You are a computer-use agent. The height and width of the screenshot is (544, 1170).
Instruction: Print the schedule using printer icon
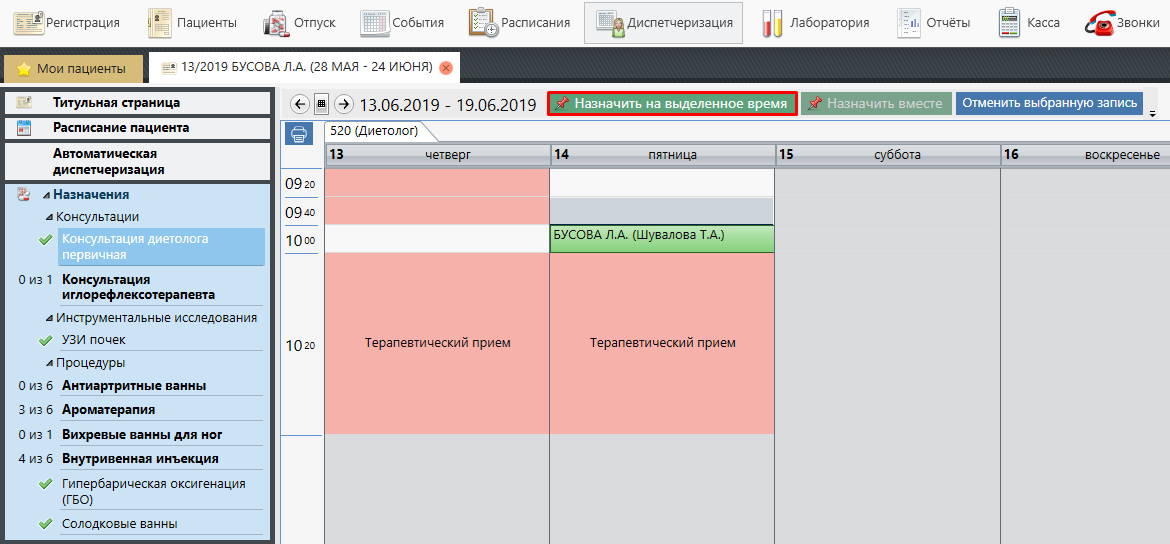(x=298, y=133)
